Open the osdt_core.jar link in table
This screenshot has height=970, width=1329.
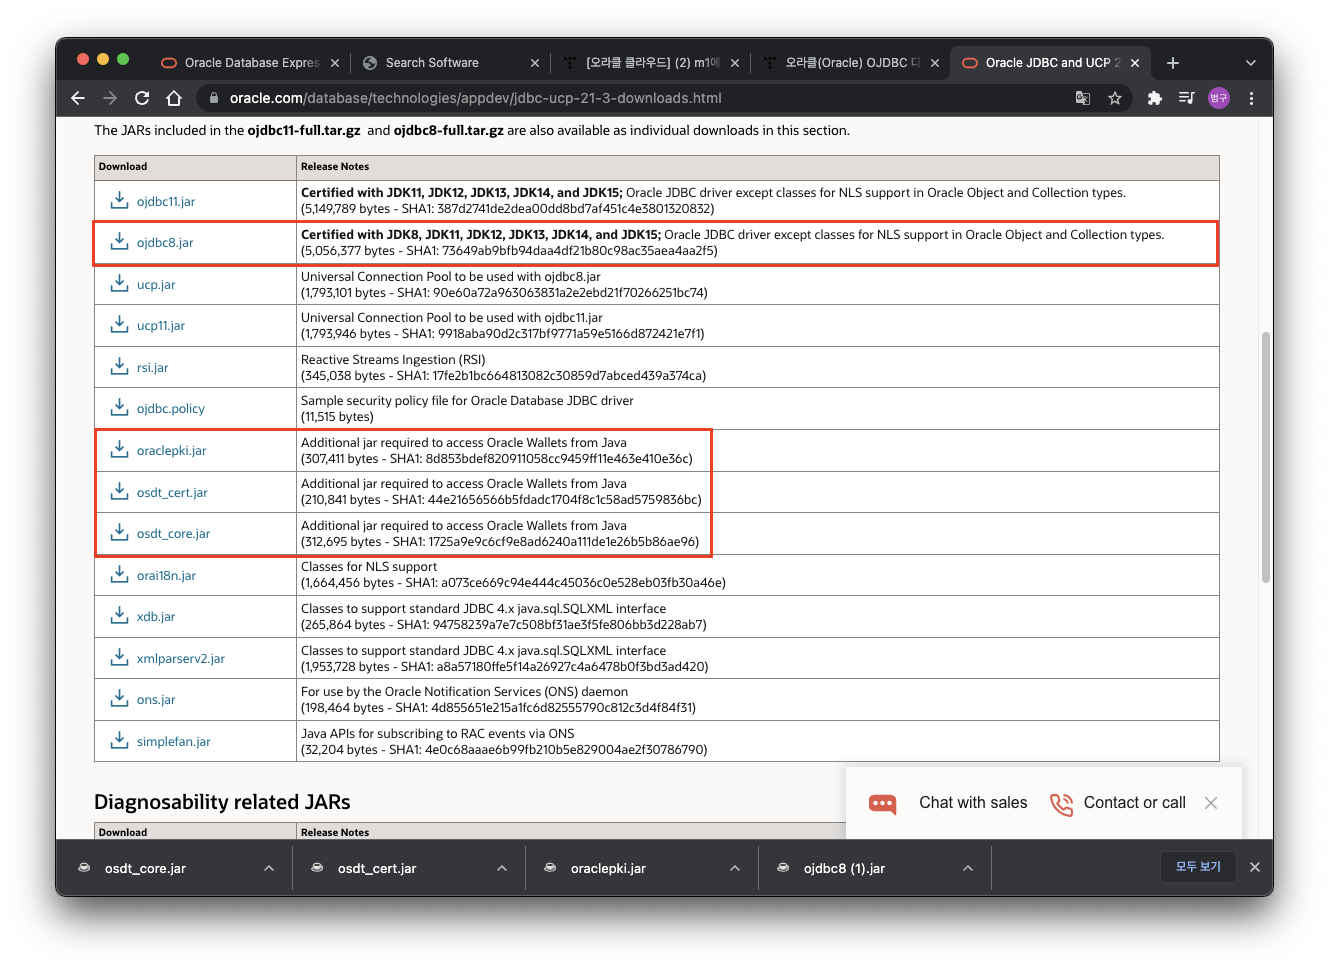coord(174,534)
